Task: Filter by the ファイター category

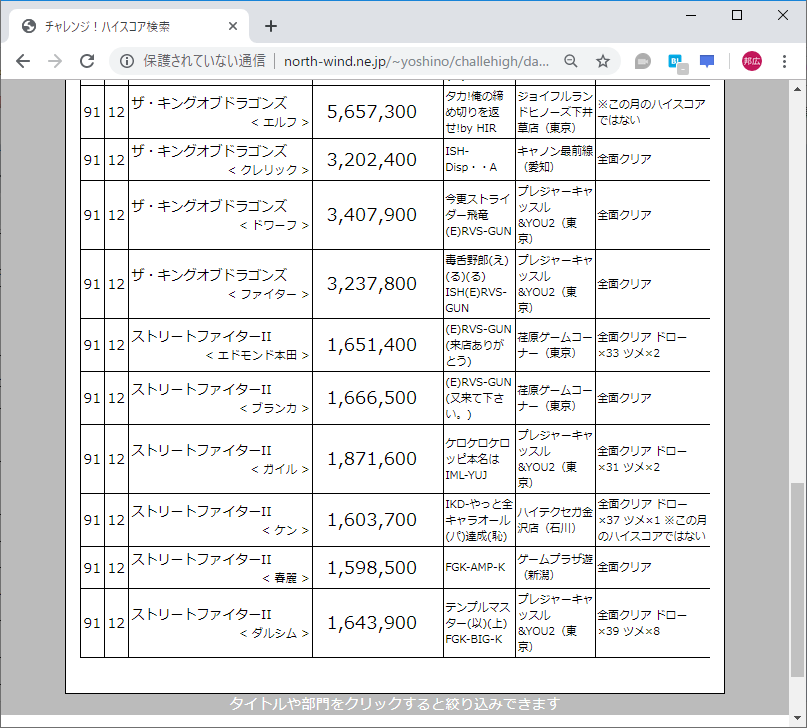Action: click(268, 294)
